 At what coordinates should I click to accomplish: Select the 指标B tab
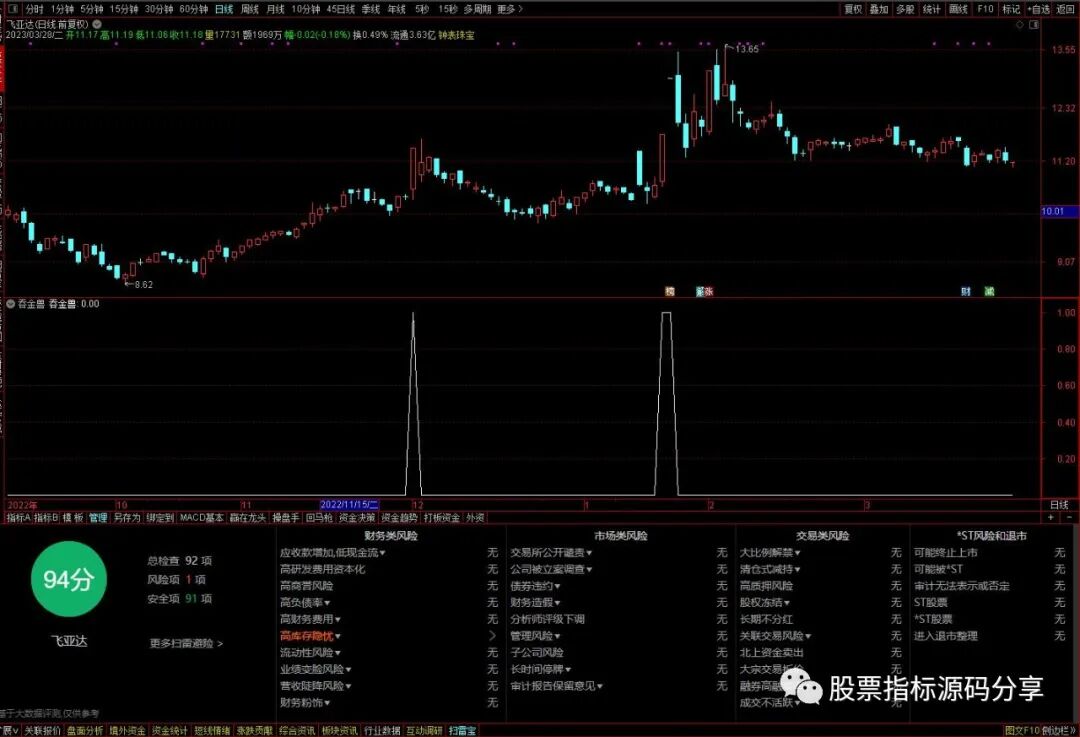[x=46, y=517]
